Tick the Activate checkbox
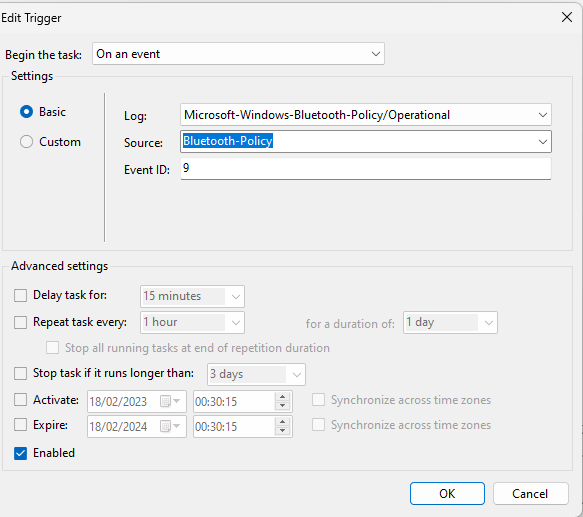 (x=20, y=400)
